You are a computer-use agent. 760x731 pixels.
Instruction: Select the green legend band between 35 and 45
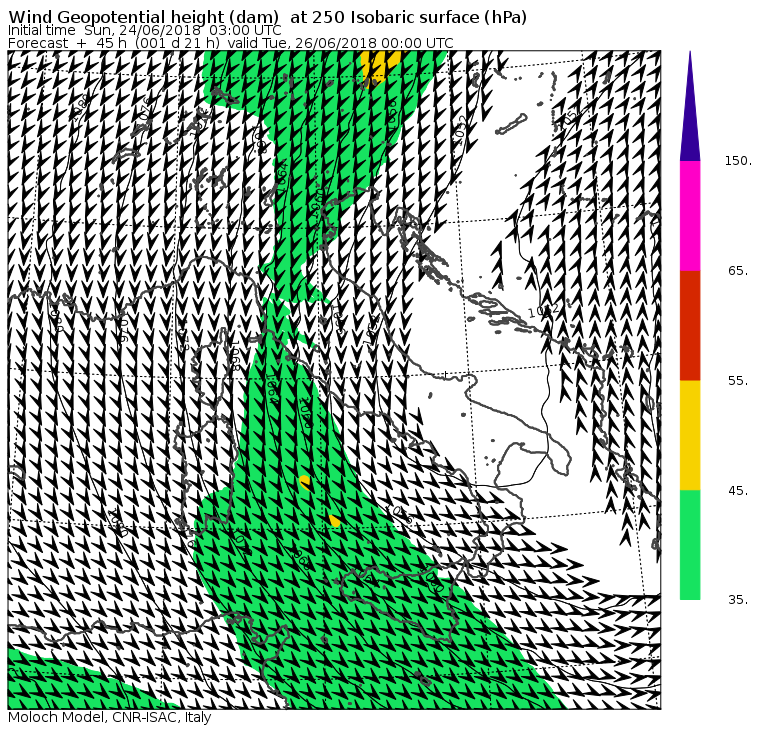pos(690,545)
